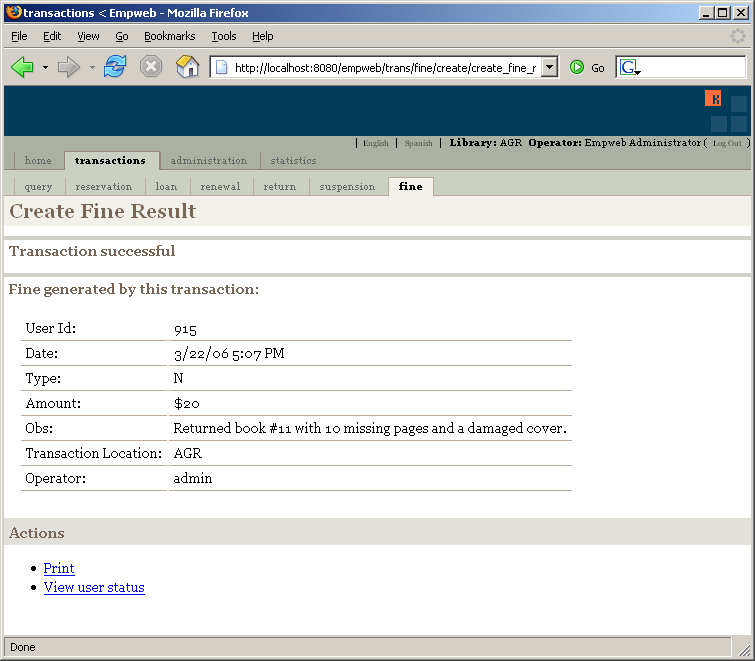Click the green Go button
Image resolution: width=755 pixels, height=661 pixels.
tap(587, 68)
